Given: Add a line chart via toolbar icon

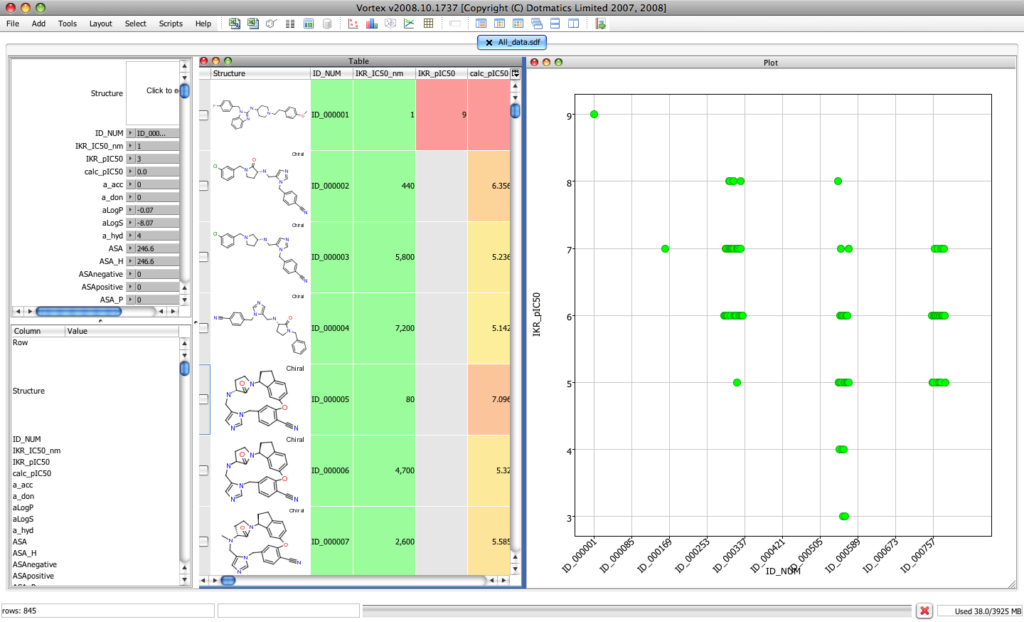Looking at the screenshot, I should 409,24.
